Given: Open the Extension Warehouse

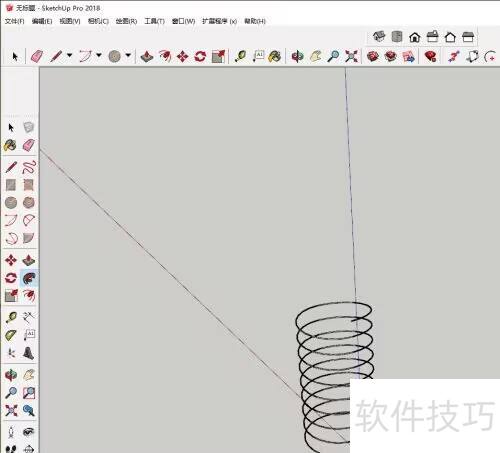Looking at the screenshot, I should click(390, 56).
